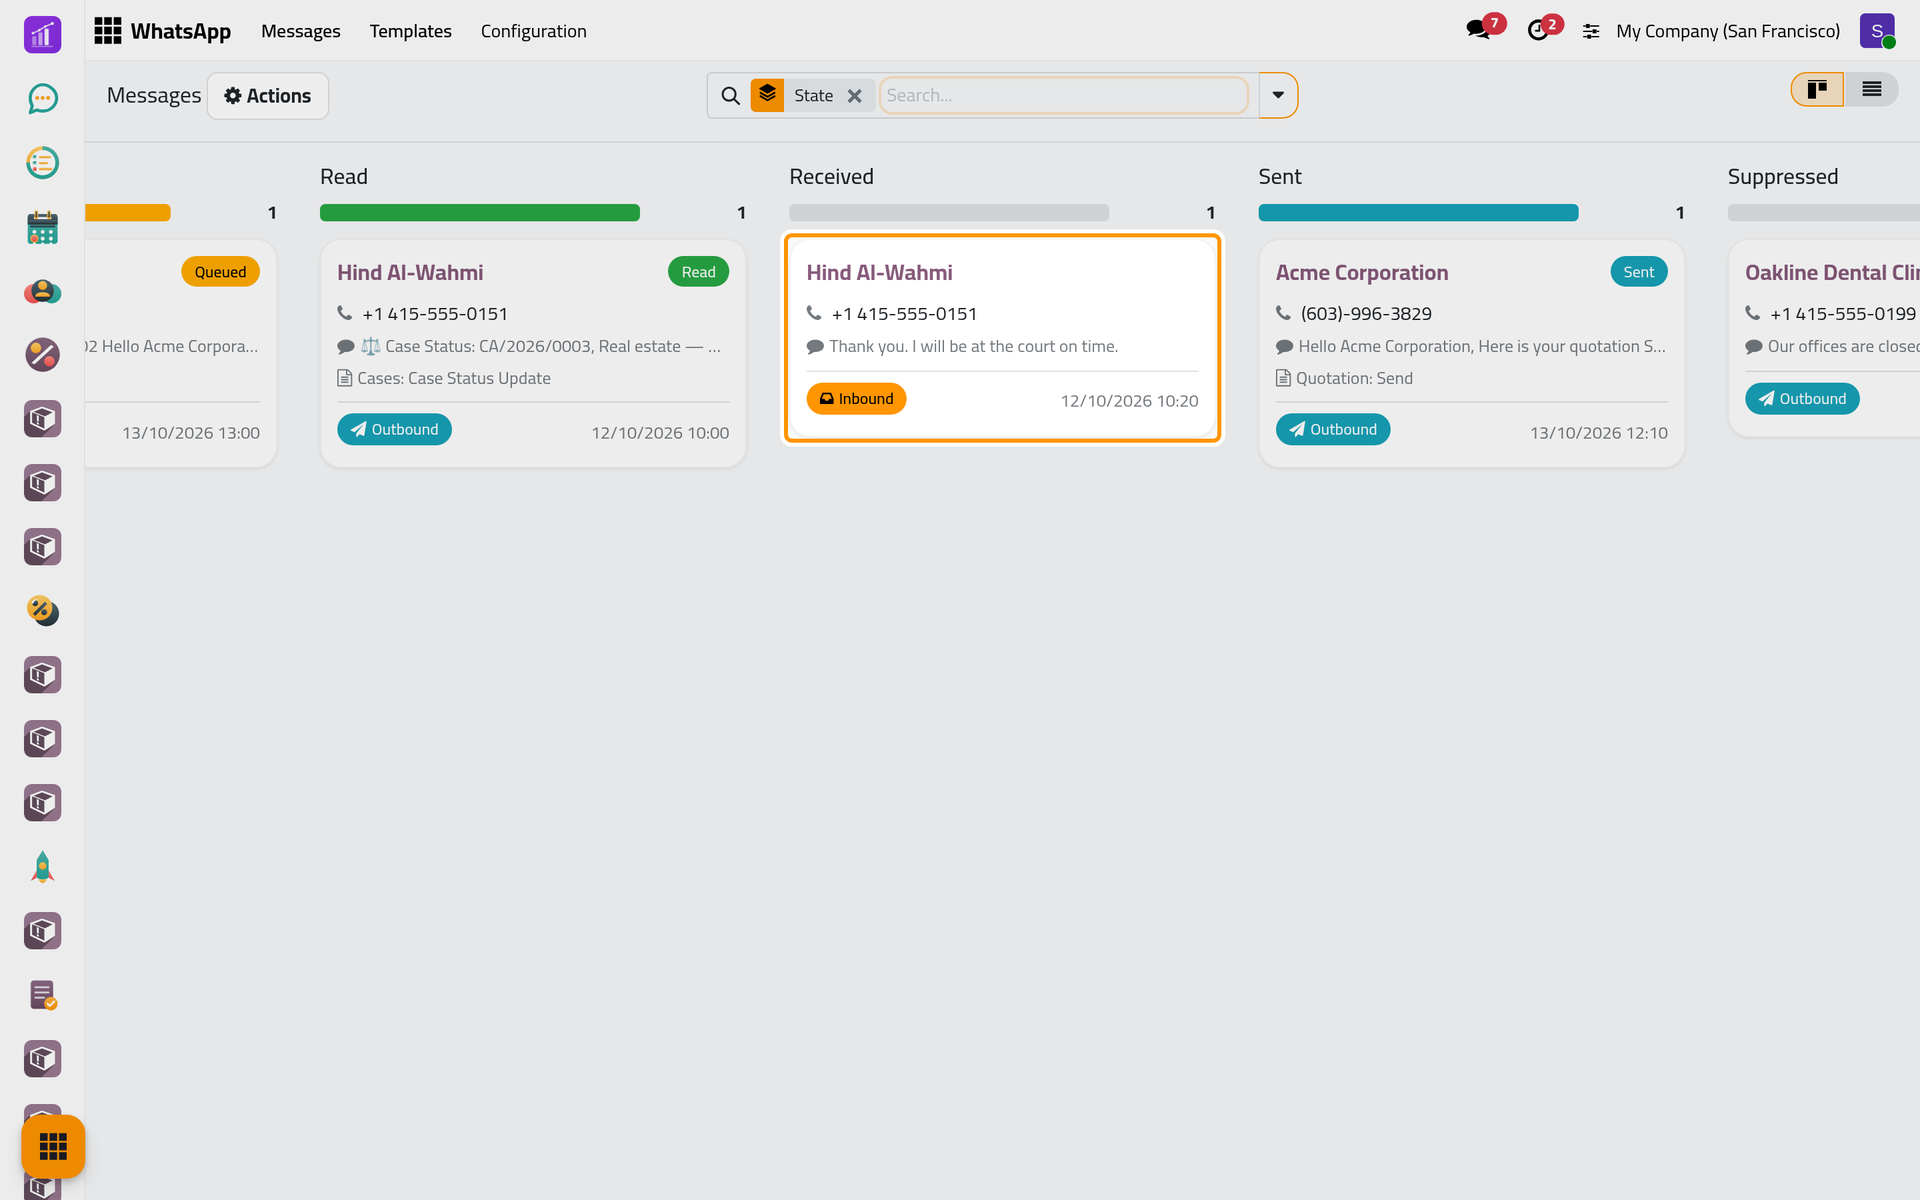Open Hind Al-Wahmi card in Received column
This screenshot has width=1920, height=1200.
tap(1002, 338)
